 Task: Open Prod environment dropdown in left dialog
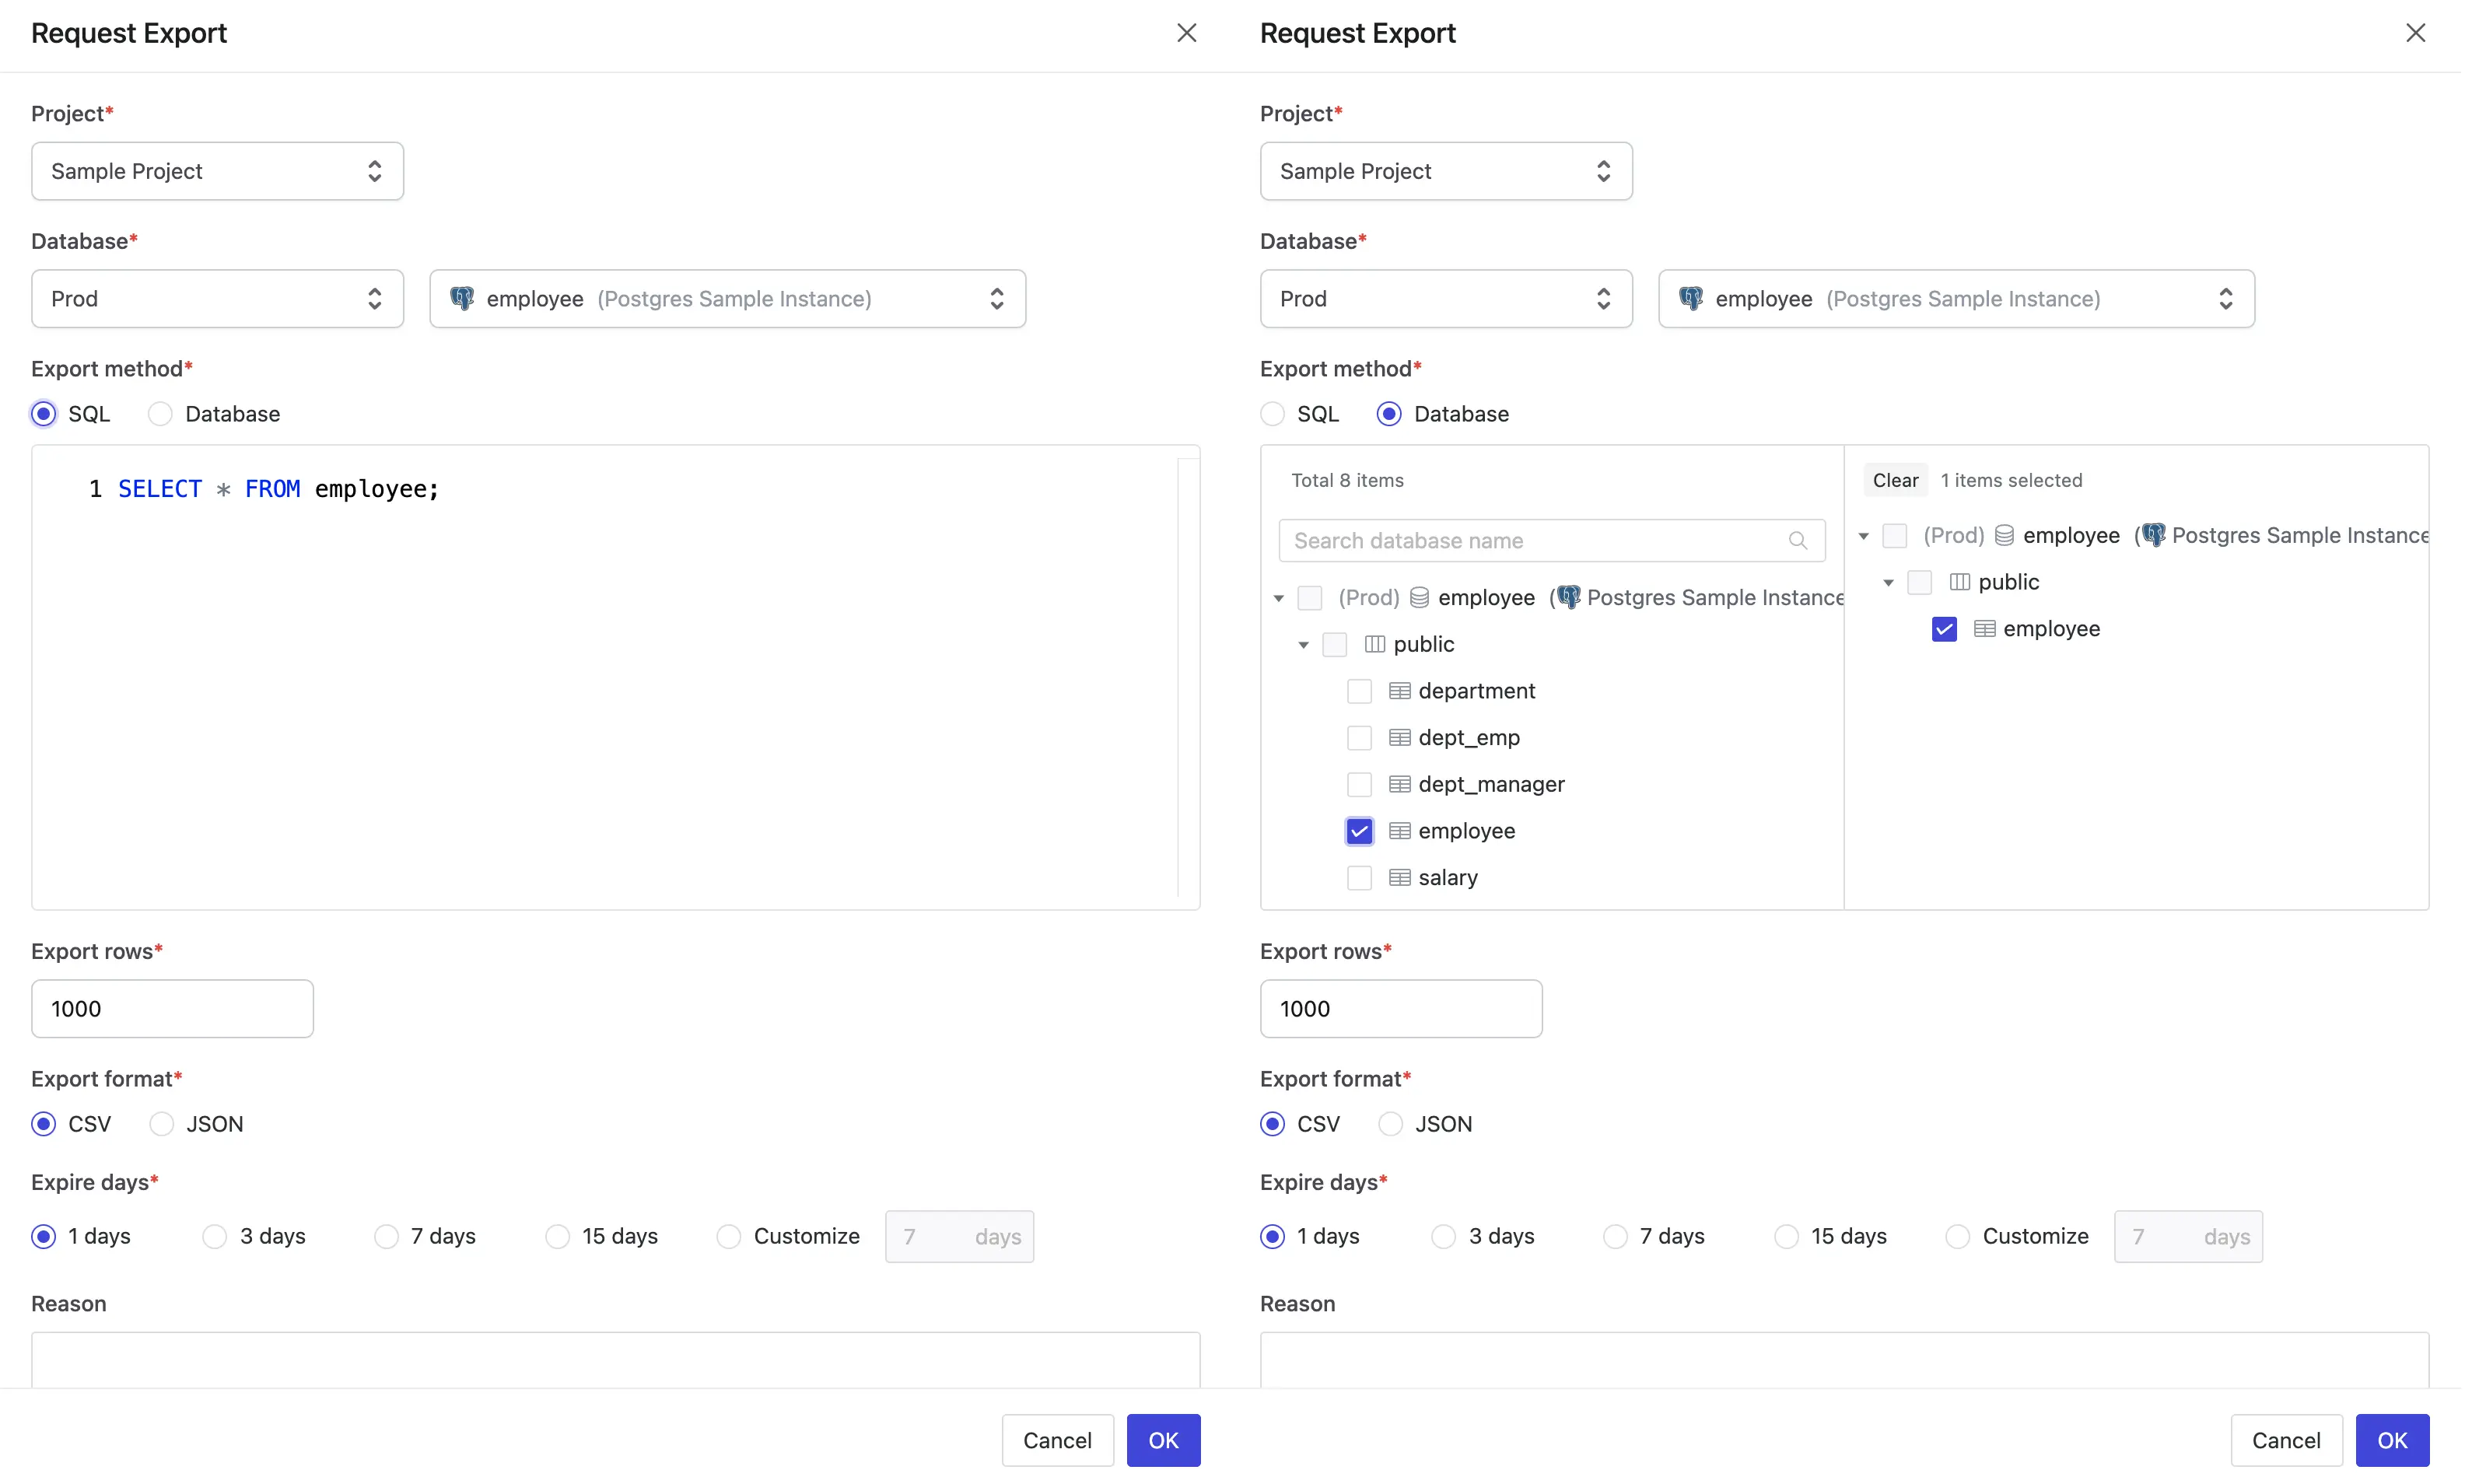pos(217,298)
